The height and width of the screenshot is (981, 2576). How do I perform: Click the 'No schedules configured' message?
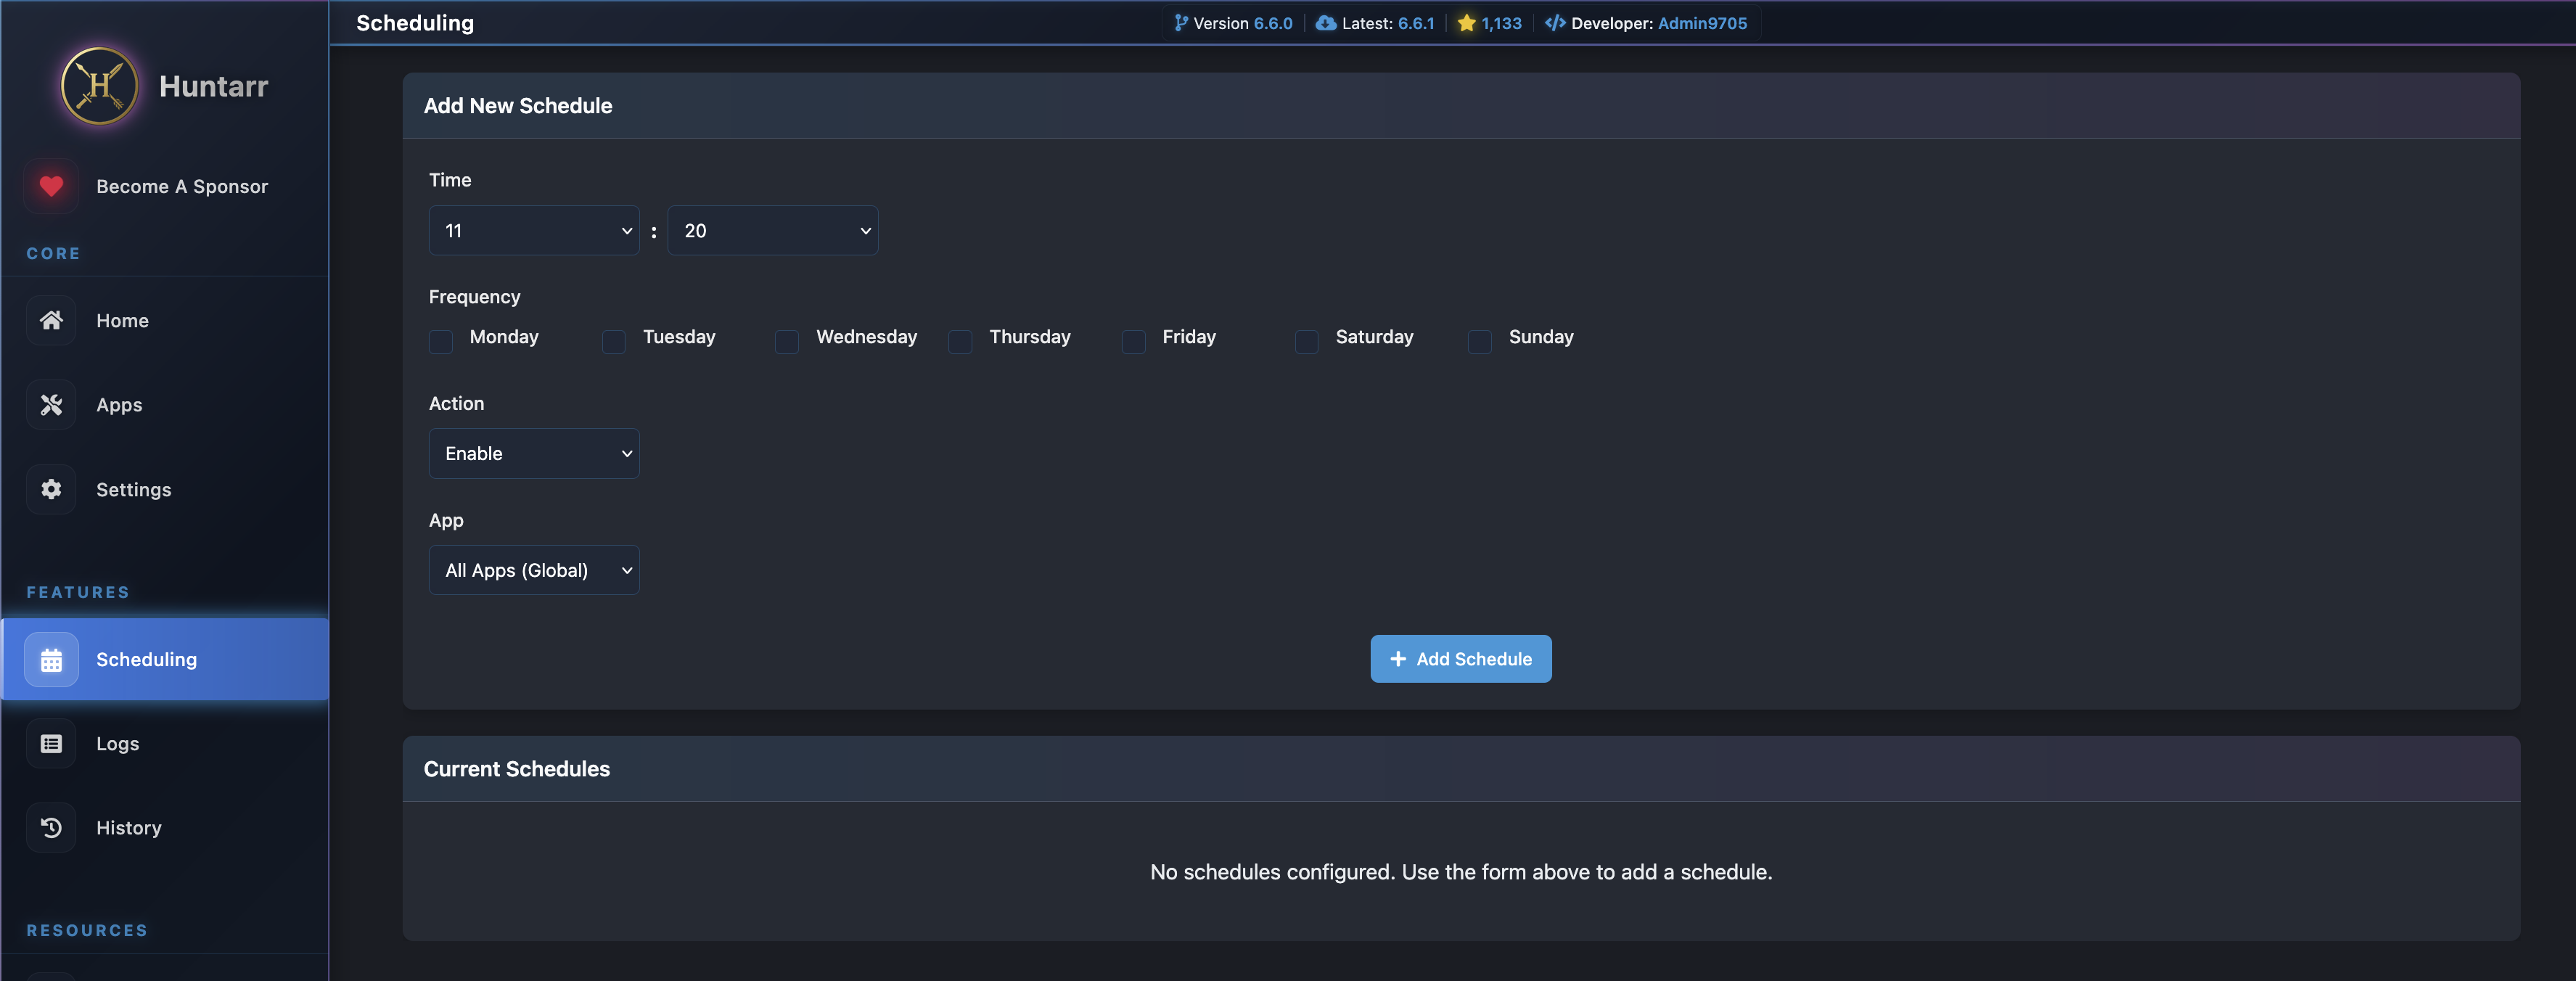[x=1460, y=872]
